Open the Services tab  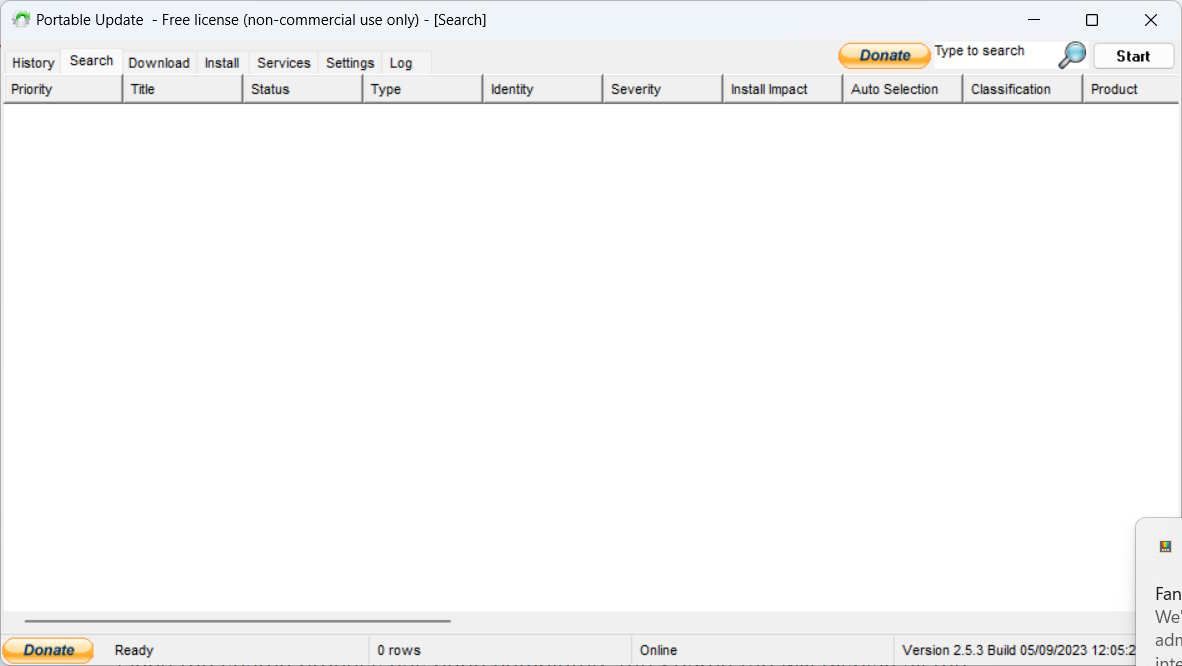point(283,62)
